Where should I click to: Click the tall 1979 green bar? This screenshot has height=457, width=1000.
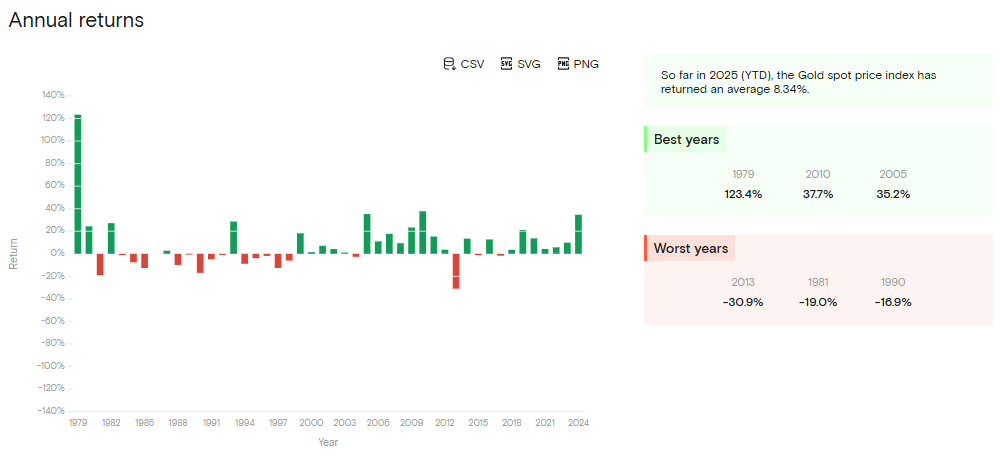click(78, 183)
